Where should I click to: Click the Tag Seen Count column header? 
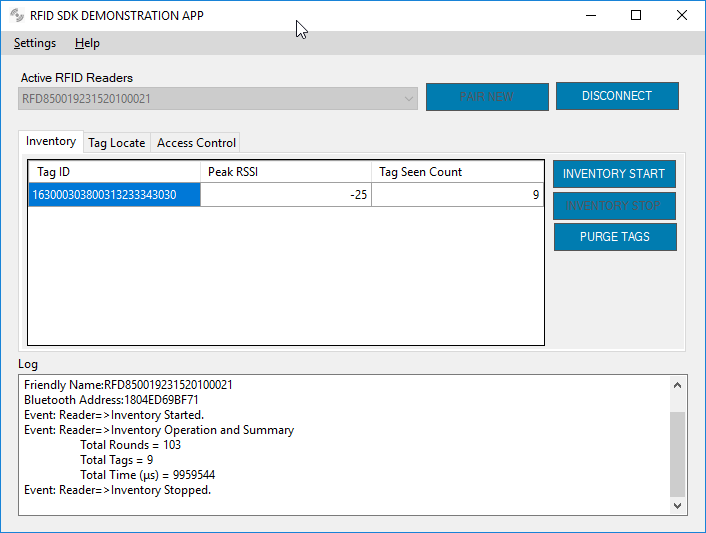click(x=456, y=172)
